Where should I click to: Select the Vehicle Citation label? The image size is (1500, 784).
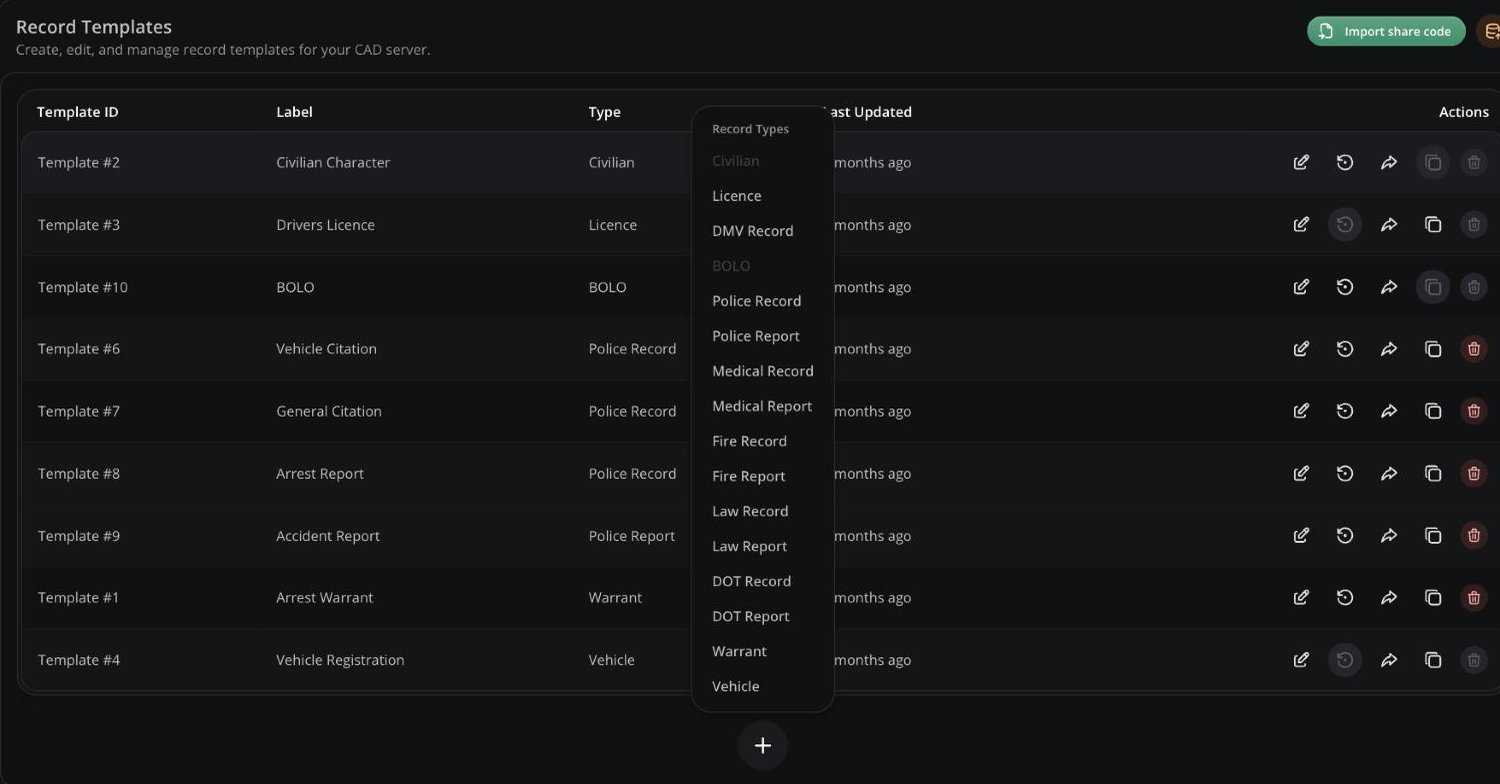click(x=326, y=349)
